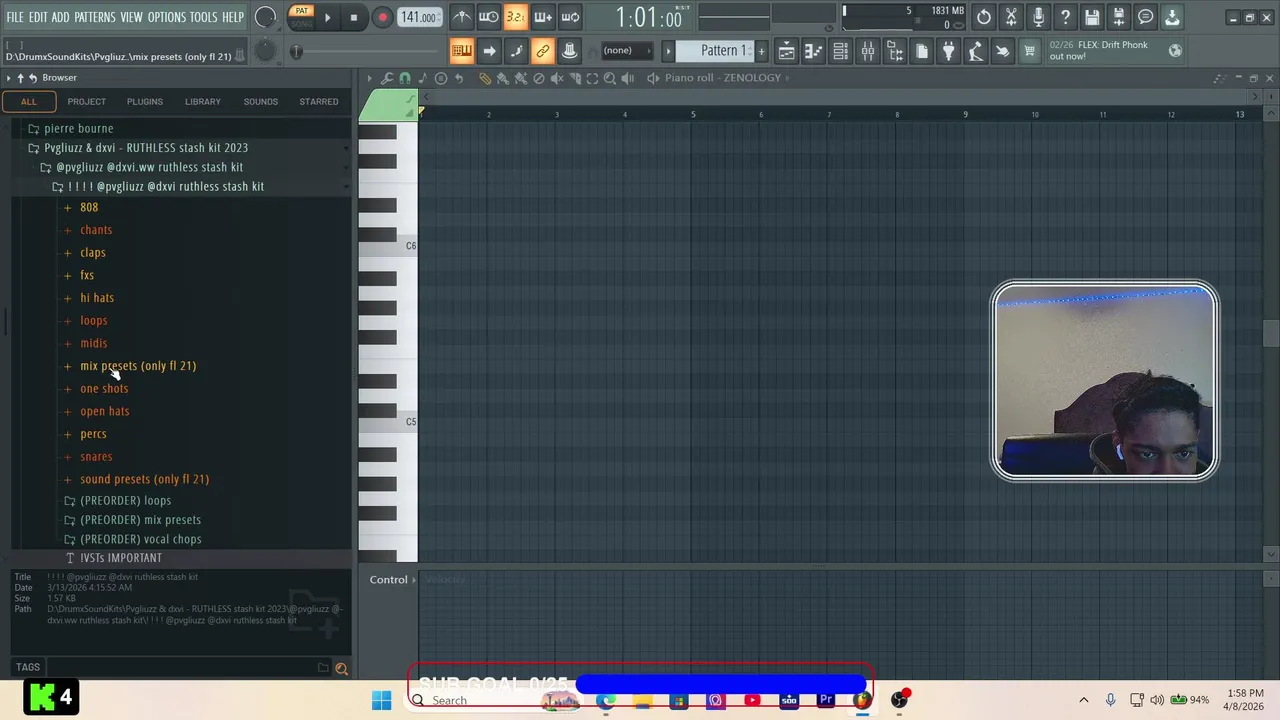Expand the Control lane selector
The height and width of the screenshot is (720, 1280).
pyautogui.click(x=392, y=580)
